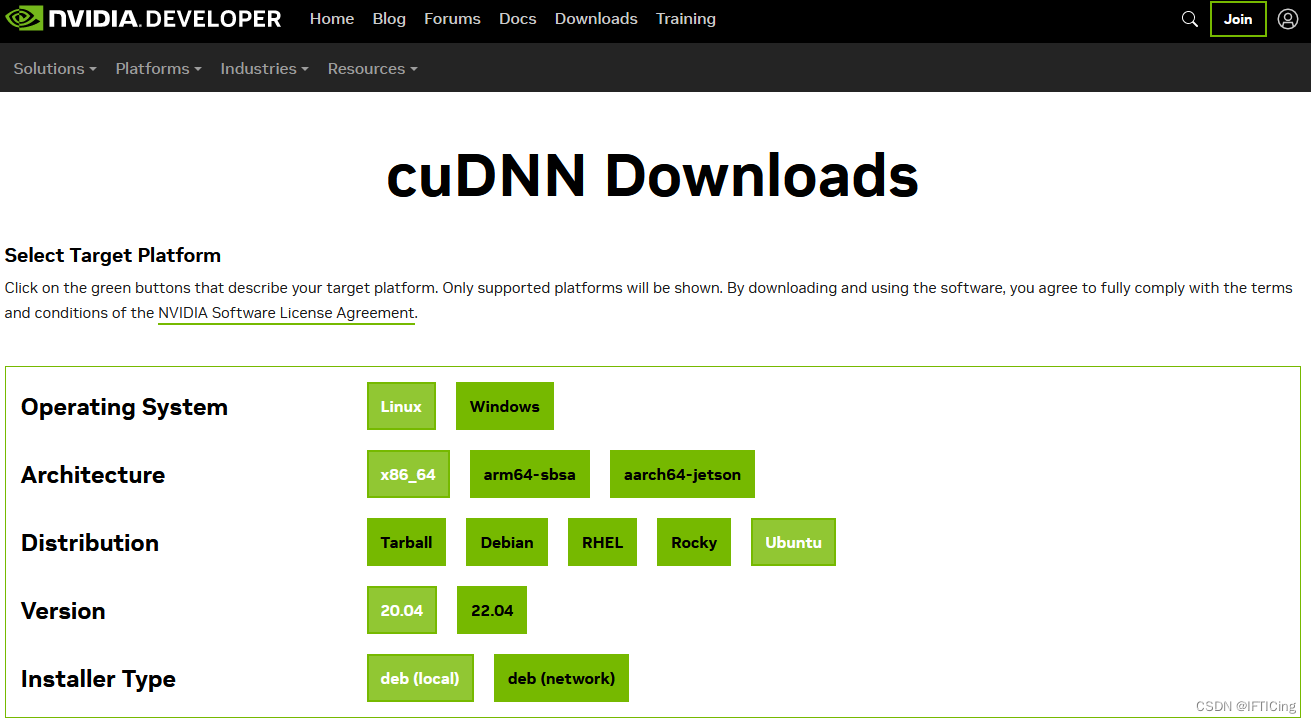Go to the Forums menu item
Viewport: 1311px width, 723px height.
pos(452,18)
